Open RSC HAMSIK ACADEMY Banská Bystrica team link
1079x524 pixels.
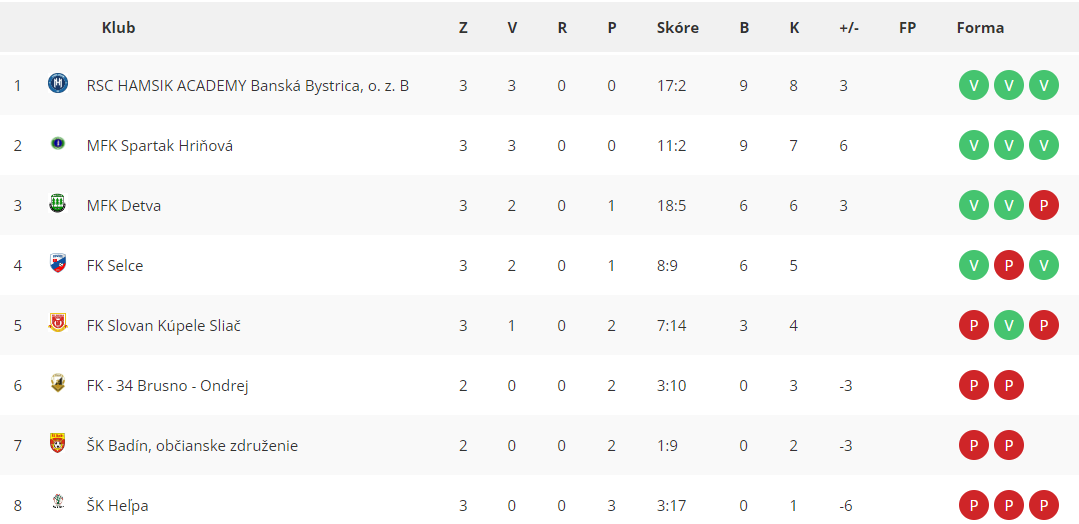(248, 86)
